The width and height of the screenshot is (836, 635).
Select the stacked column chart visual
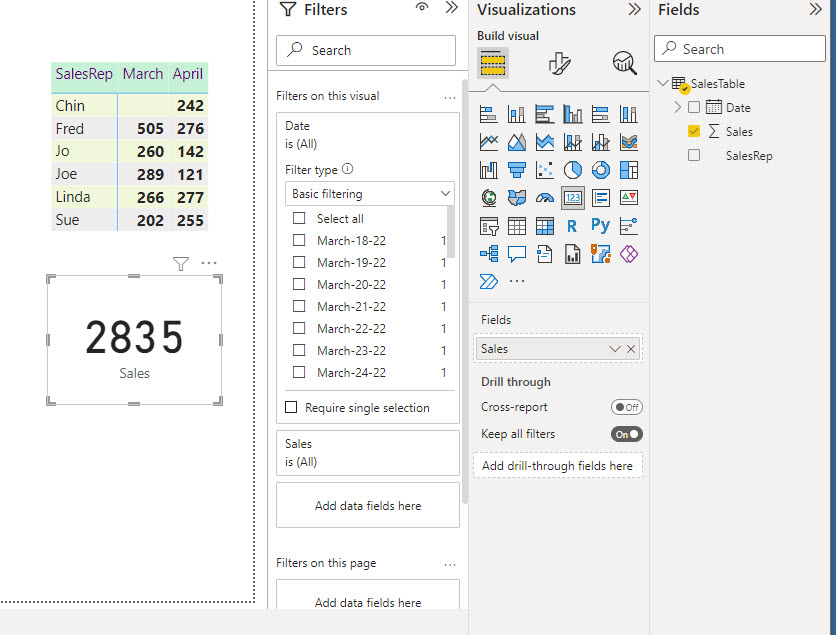pos(517,114)
